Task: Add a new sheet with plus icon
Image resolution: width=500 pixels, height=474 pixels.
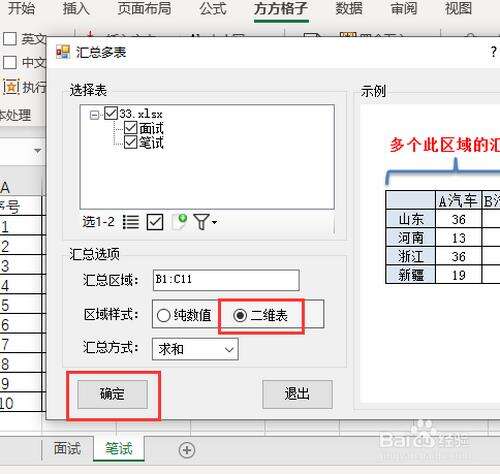Action: (x=187, y=450)
